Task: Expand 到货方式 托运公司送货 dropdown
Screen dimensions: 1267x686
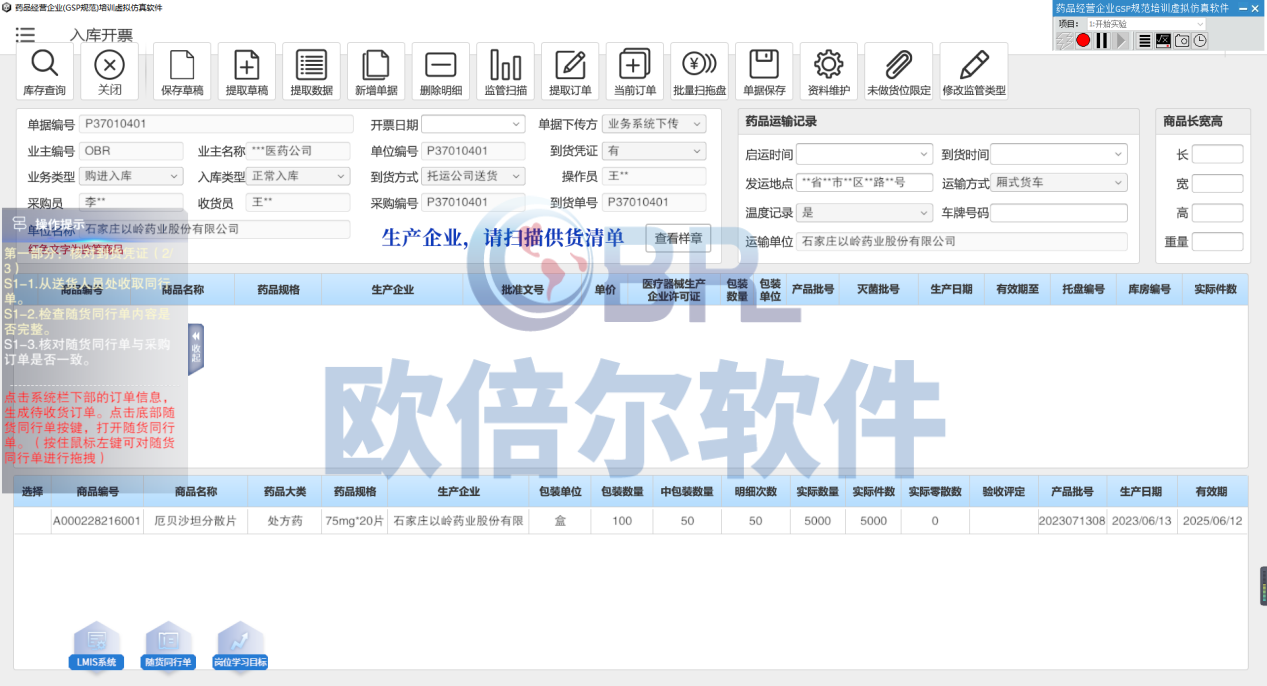Action: tap(472, 176)
